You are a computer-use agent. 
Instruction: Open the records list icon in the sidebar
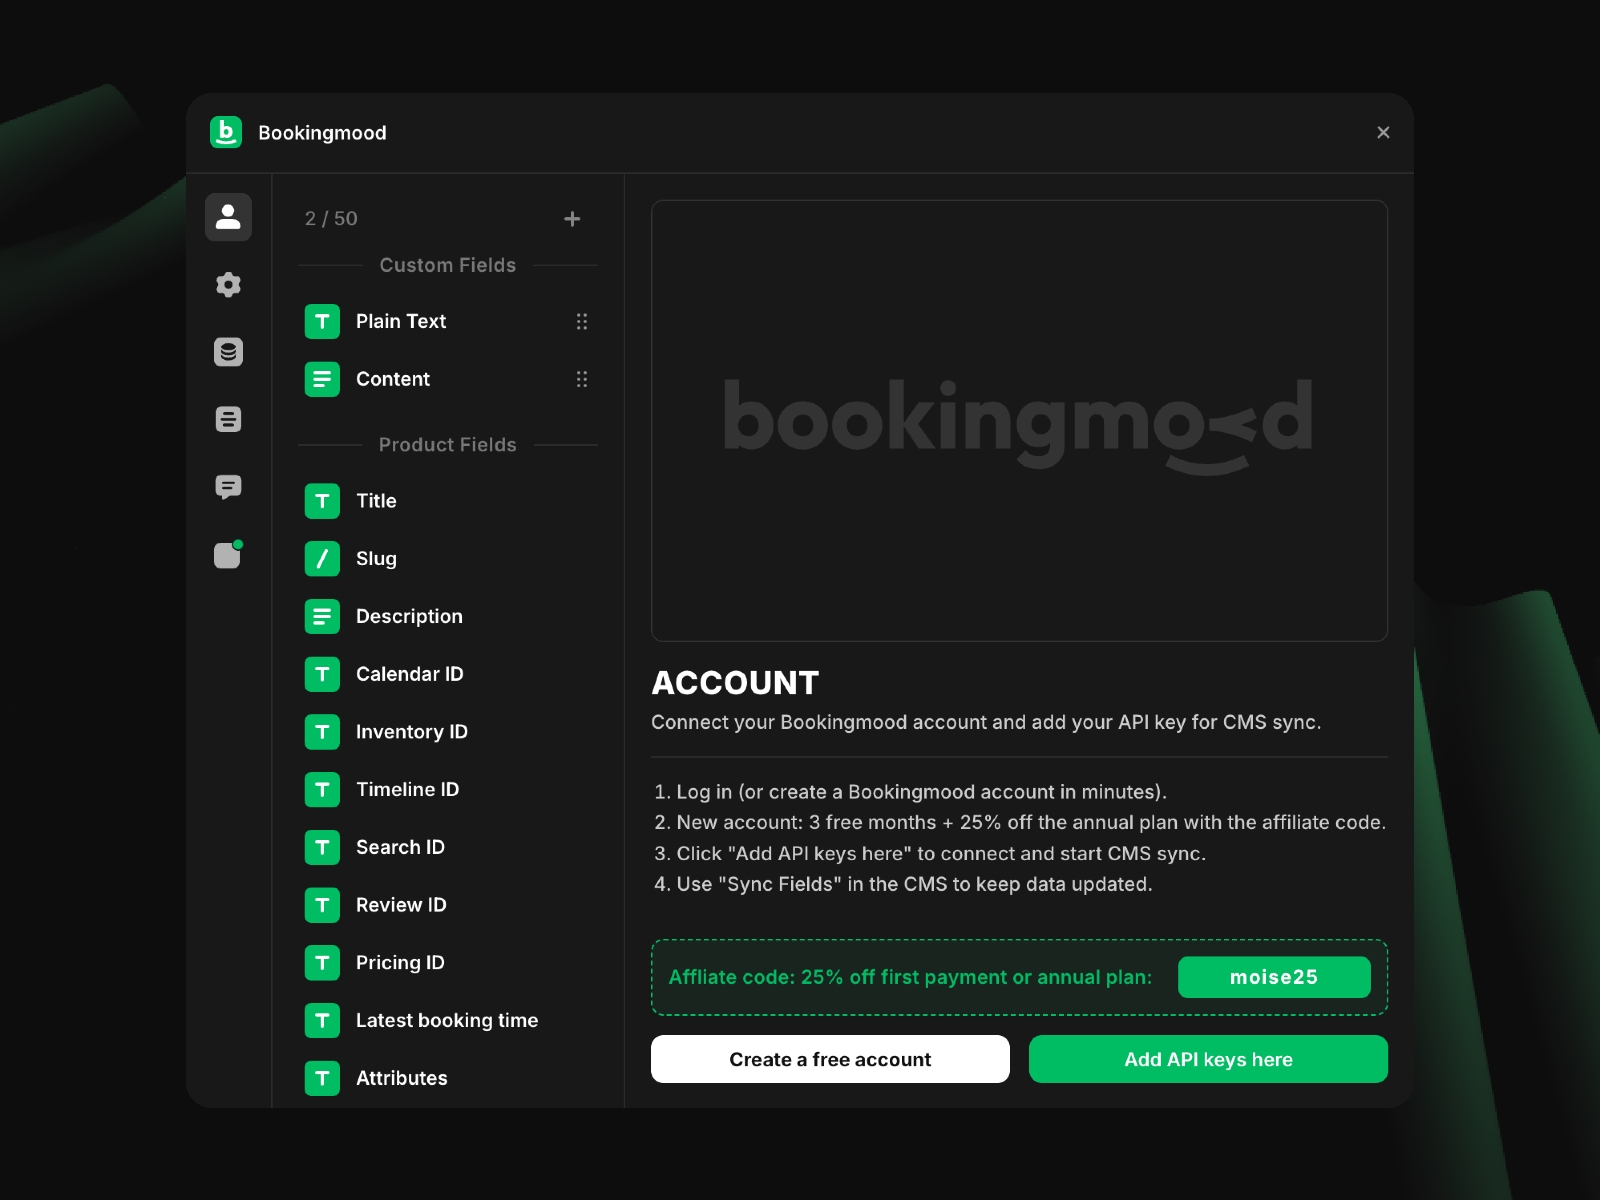tap(228, 419)
